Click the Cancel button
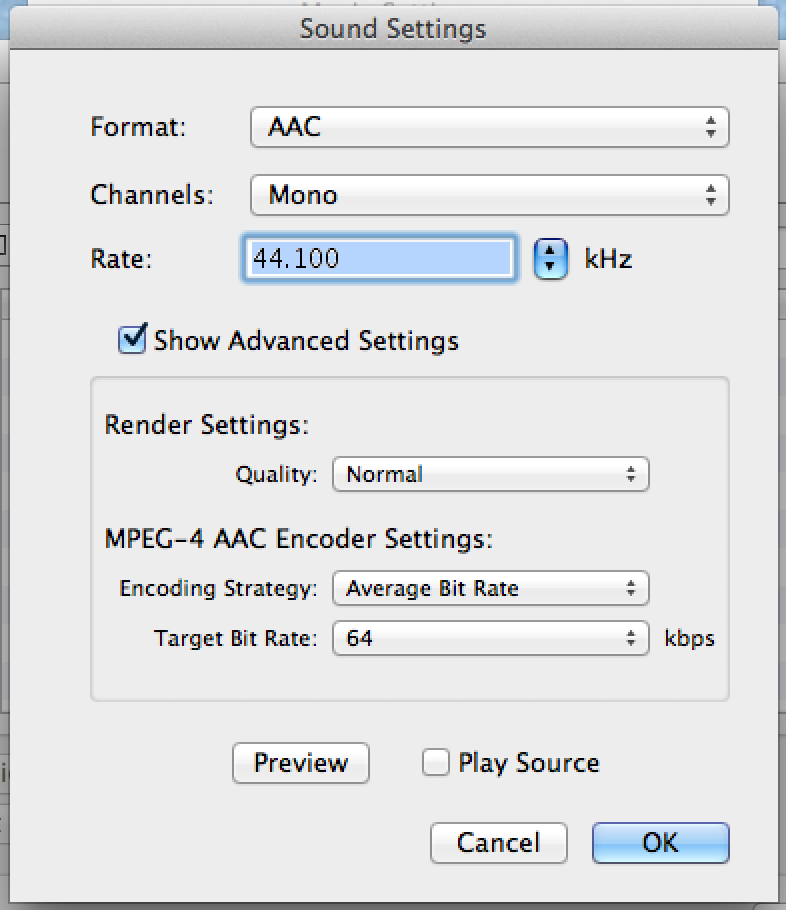Screen dimensions: 786x910 point(499,843)
